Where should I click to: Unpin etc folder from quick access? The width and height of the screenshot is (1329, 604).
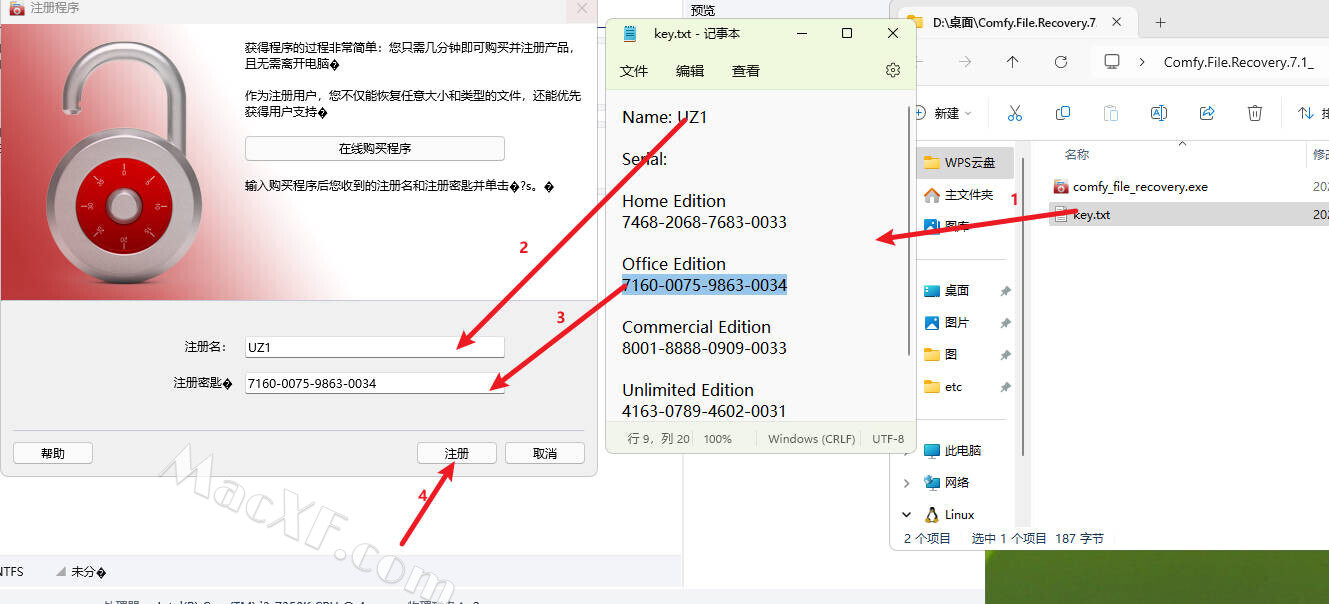1005,387
